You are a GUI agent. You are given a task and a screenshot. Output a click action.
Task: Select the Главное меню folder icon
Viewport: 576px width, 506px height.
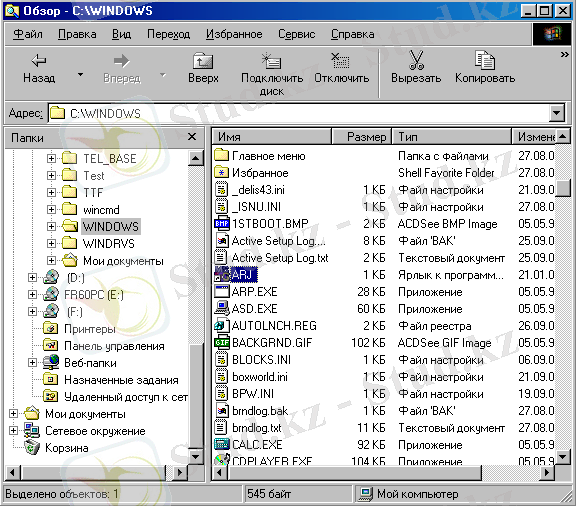pos(222,155)
